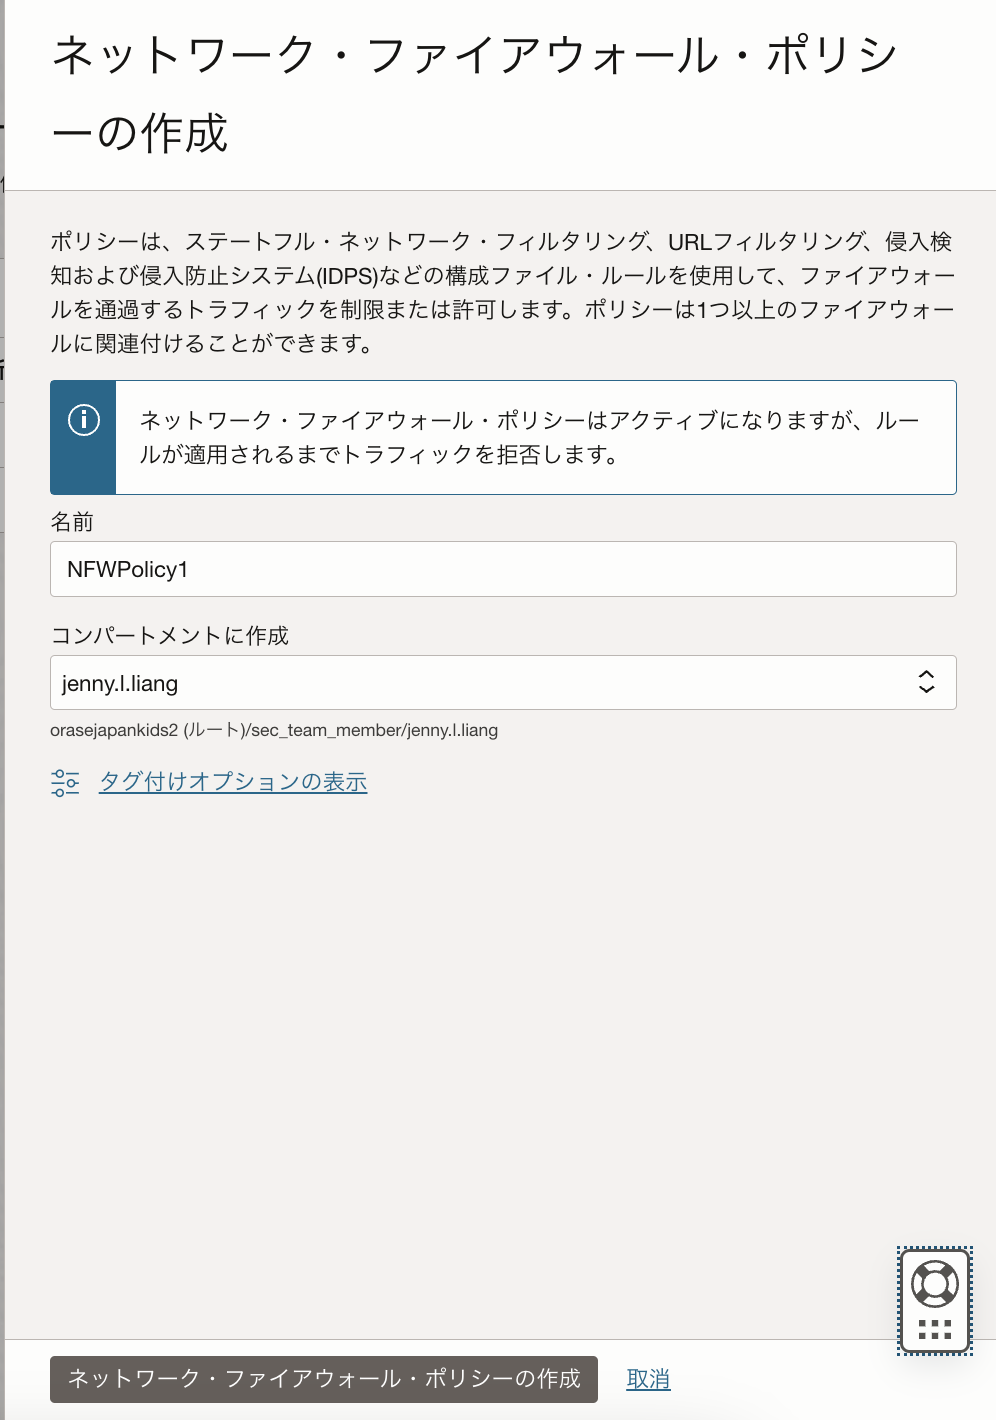The width and height of the screenshot is (996, 1420).
Task: Click 取消 to cancel policy creation
Action: [x=648, y=1379]
